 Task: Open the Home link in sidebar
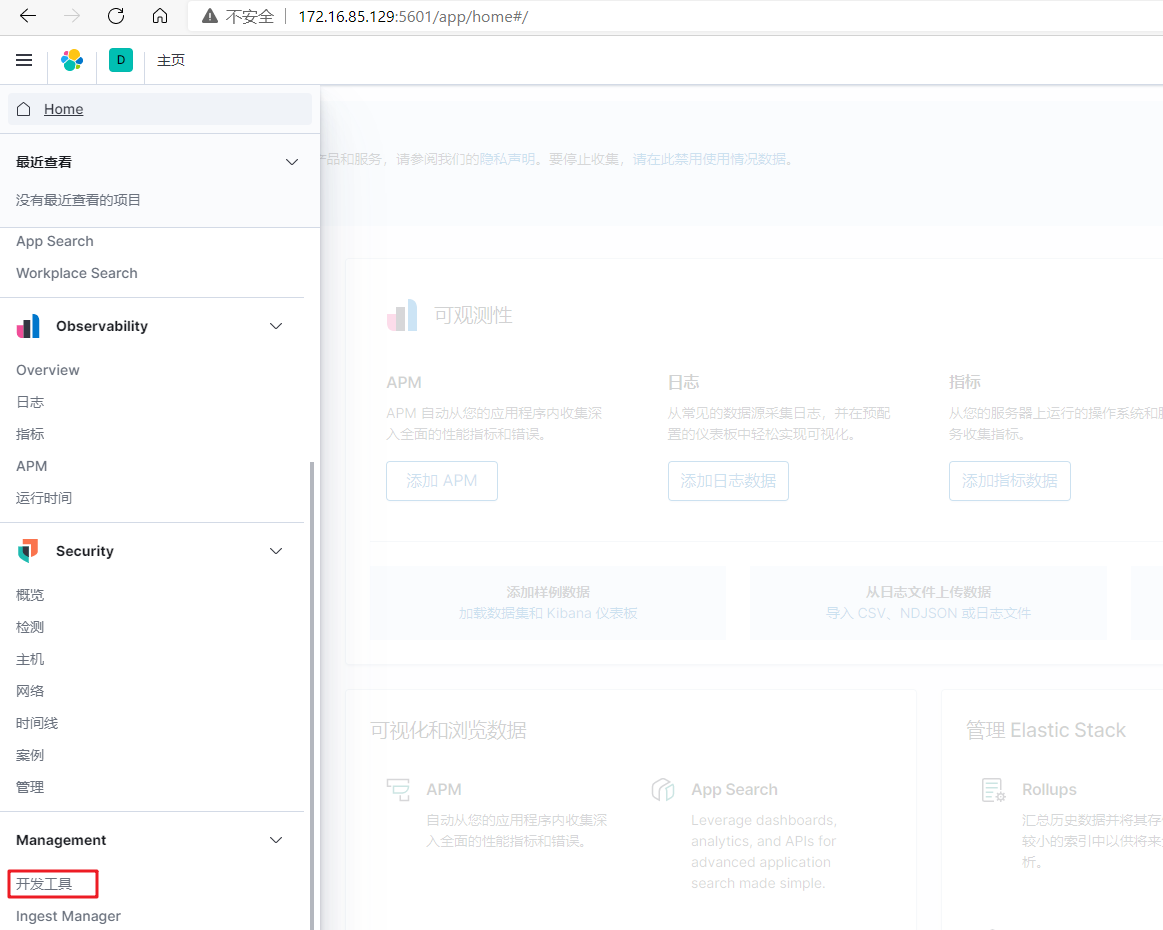tap(63, 109)
